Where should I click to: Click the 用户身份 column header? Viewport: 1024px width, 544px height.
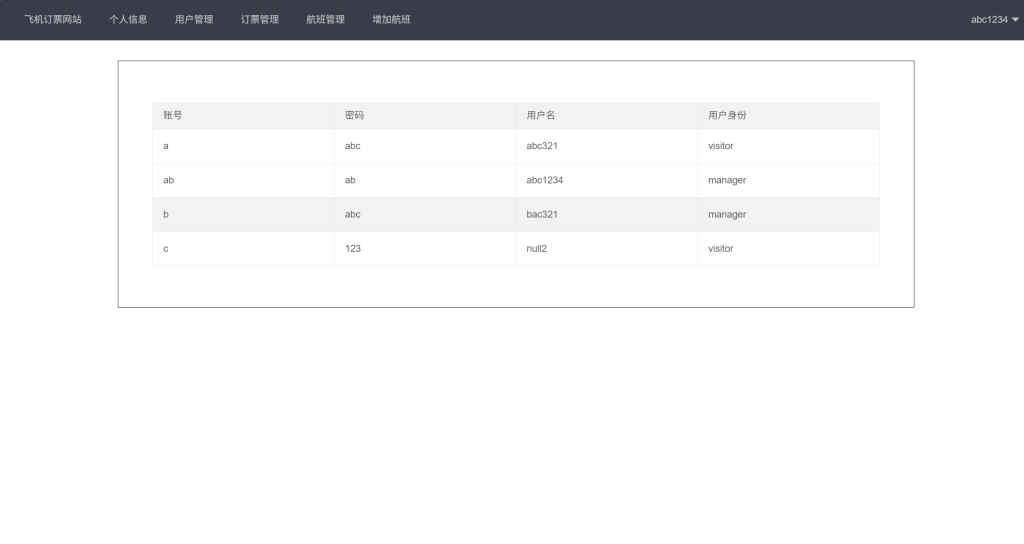point(788,115)
